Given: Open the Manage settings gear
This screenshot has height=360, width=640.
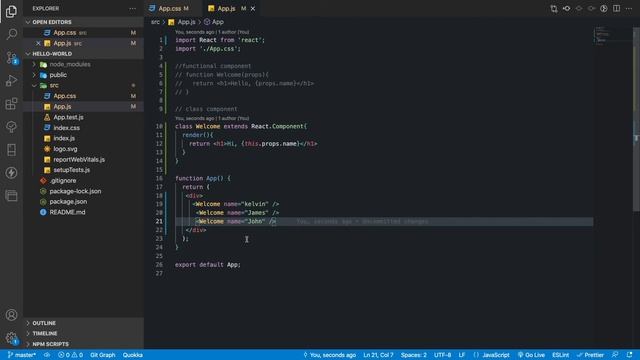Looking at the screenshot, I should (11, 338).
